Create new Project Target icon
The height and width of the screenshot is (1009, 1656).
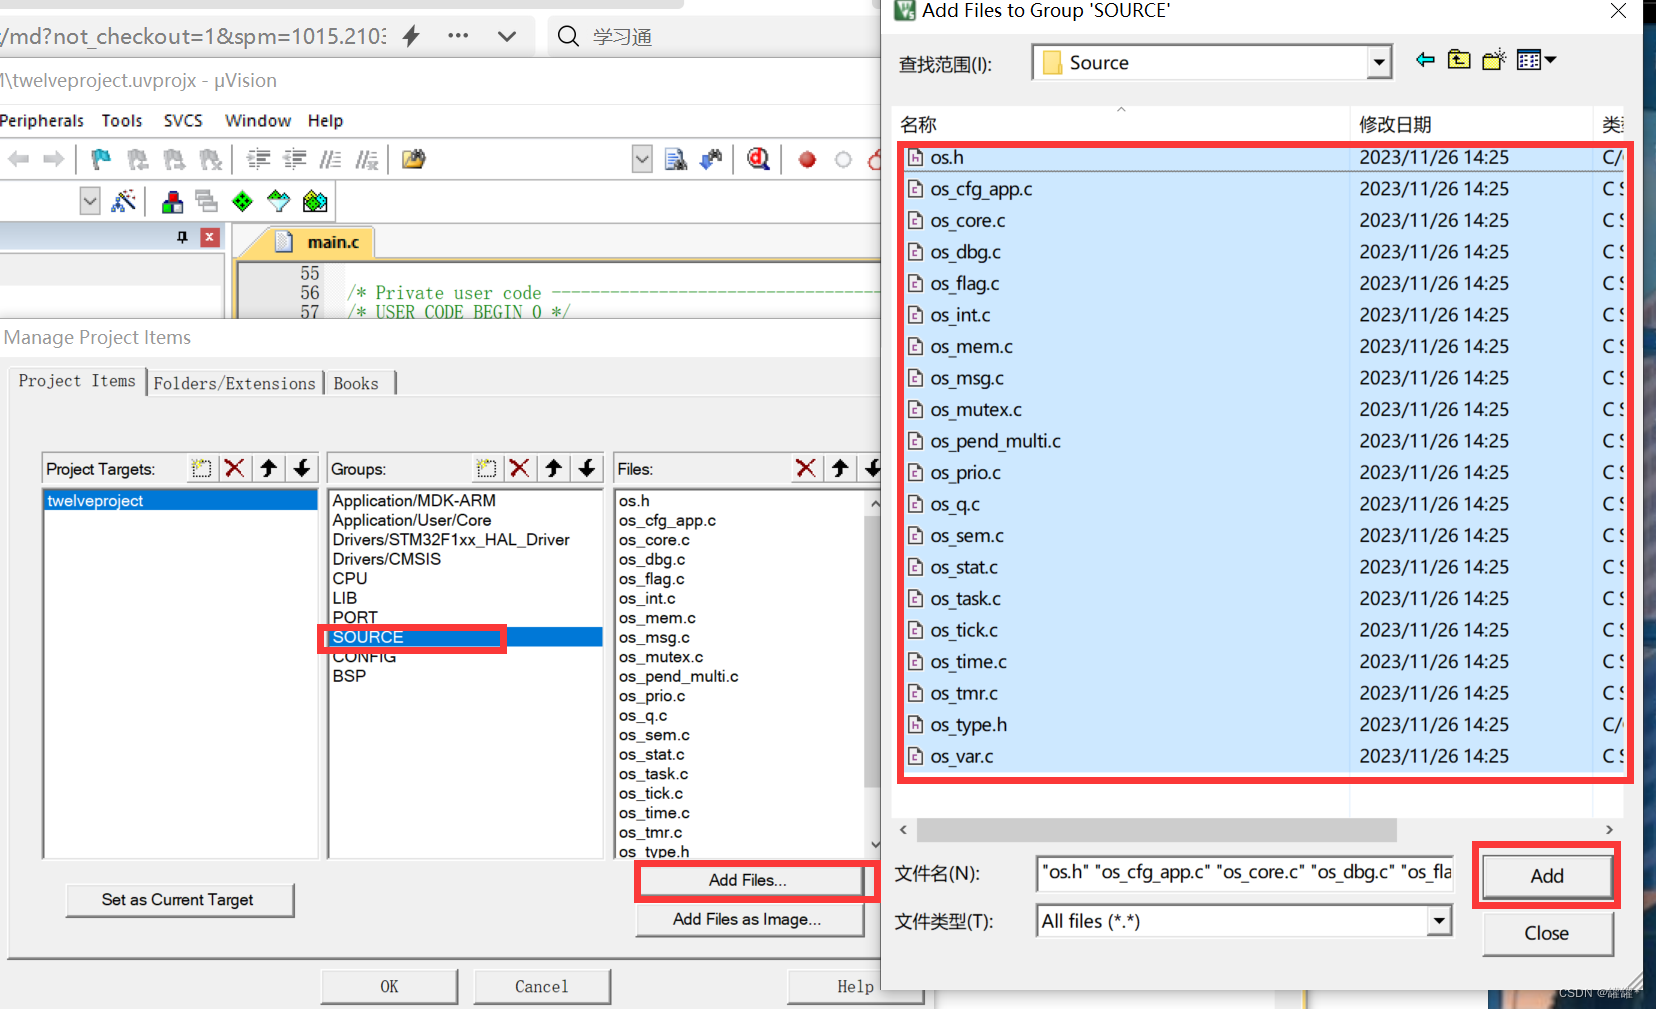(202, 468)
